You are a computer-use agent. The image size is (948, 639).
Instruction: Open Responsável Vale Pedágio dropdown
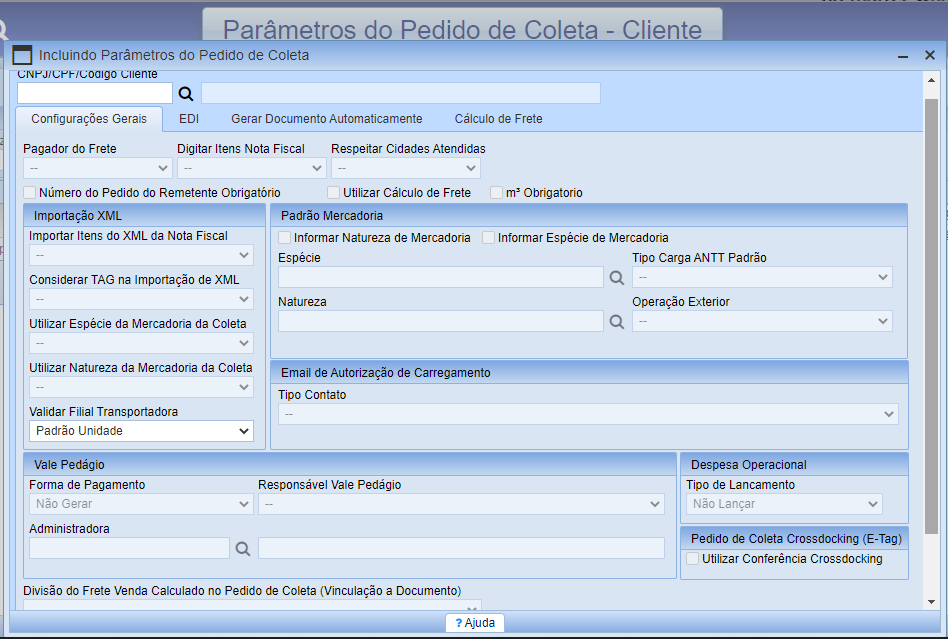pos(461,504)
